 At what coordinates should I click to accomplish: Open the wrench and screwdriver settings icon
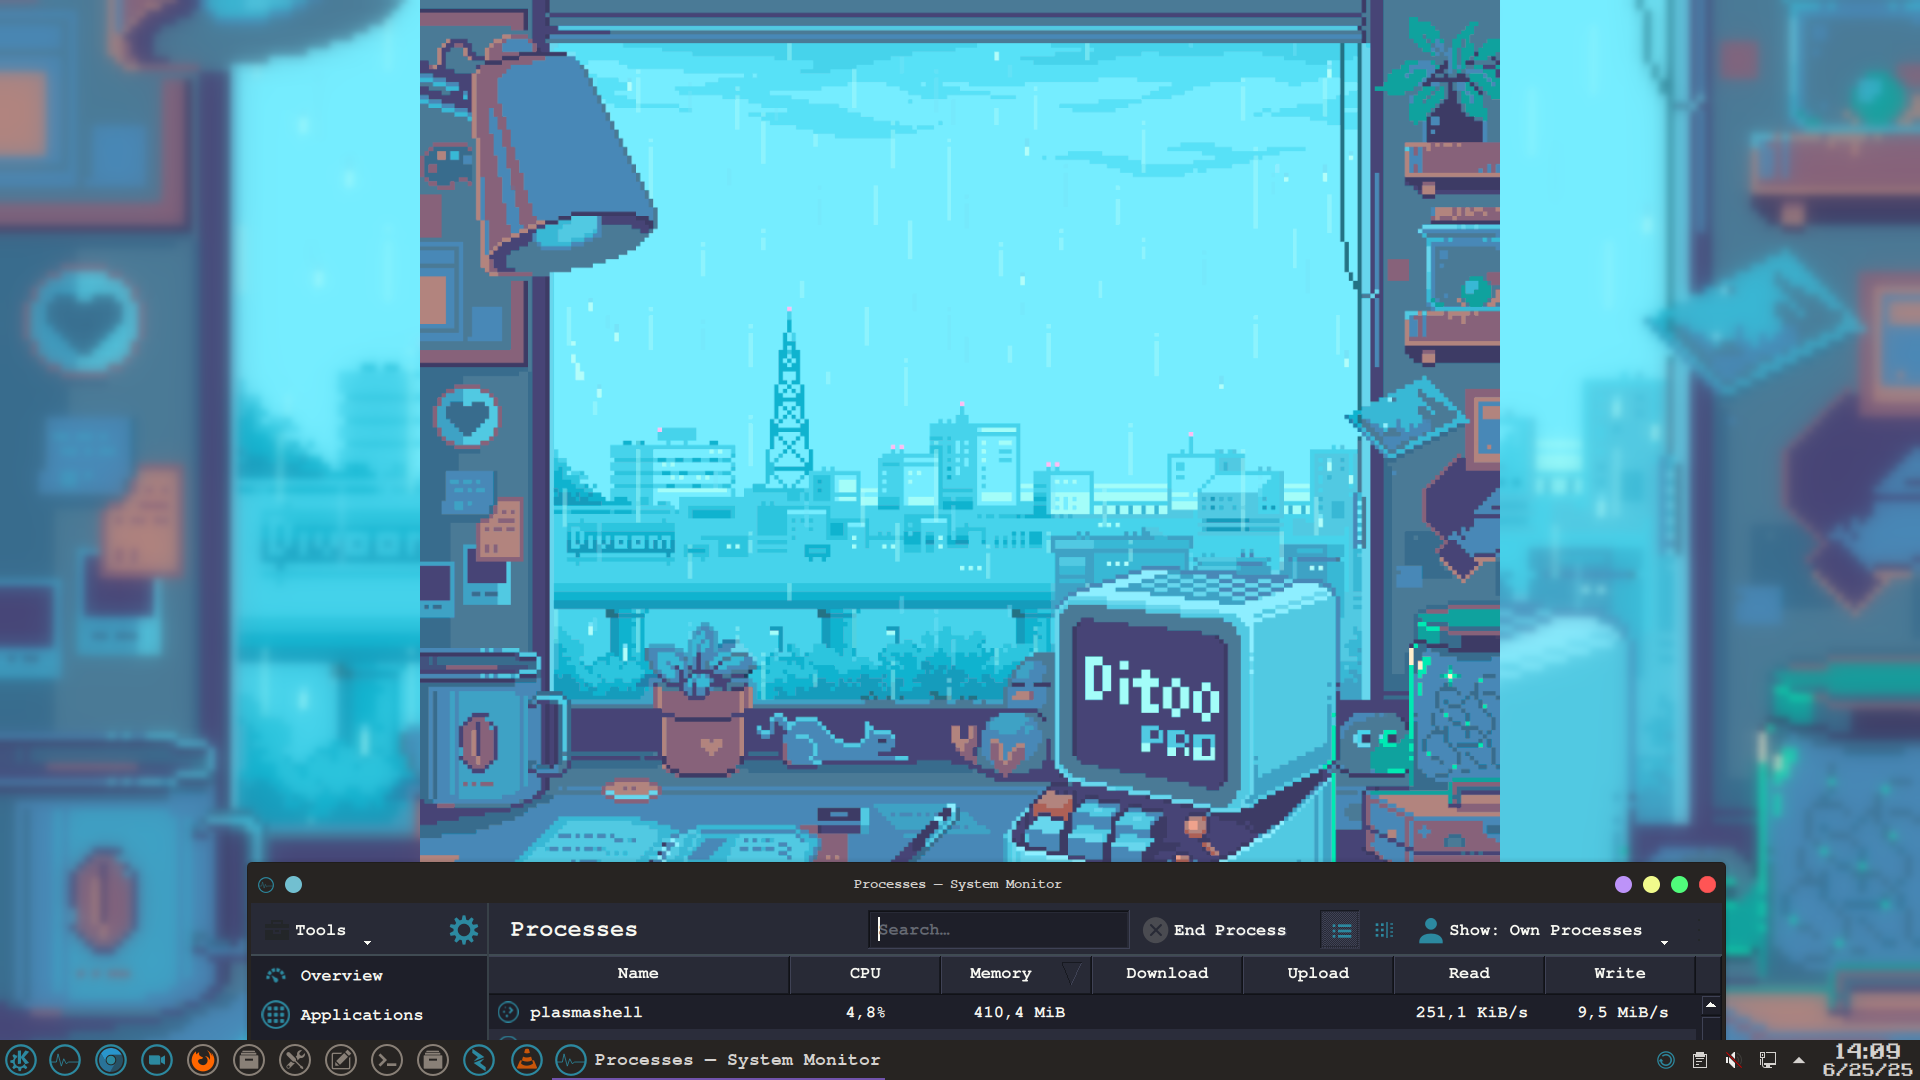coord(295,1060)
